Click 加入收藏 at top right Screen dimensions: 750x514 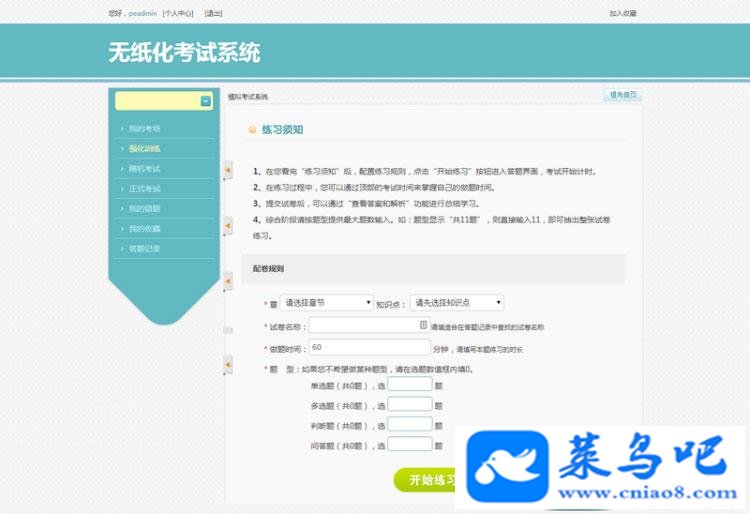click(x=623, y=13)
